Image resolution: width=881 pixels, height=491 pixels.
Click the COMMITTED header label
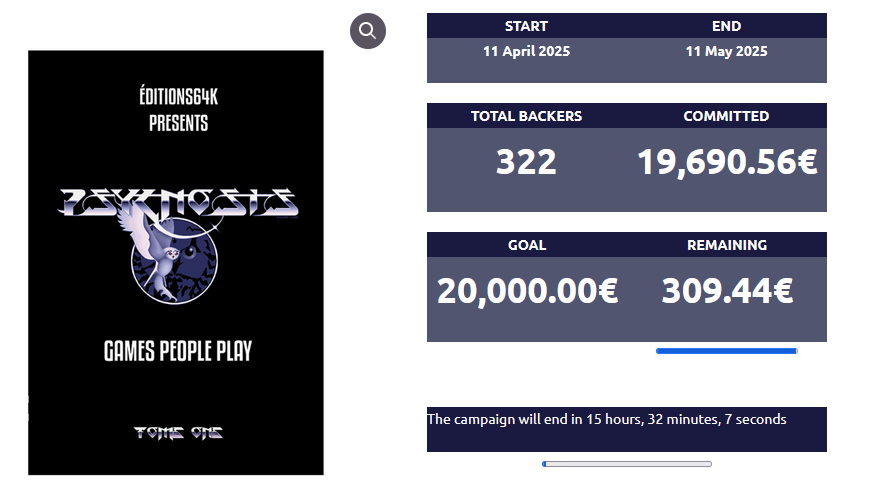(726, 116)
